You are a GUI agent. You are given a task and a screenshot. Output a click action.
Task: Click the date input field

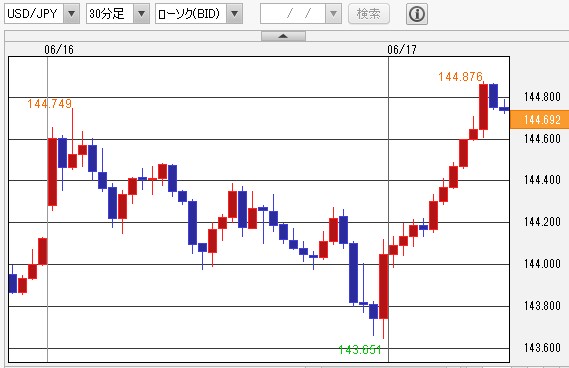pyautogui.click(x=293, y=14)
